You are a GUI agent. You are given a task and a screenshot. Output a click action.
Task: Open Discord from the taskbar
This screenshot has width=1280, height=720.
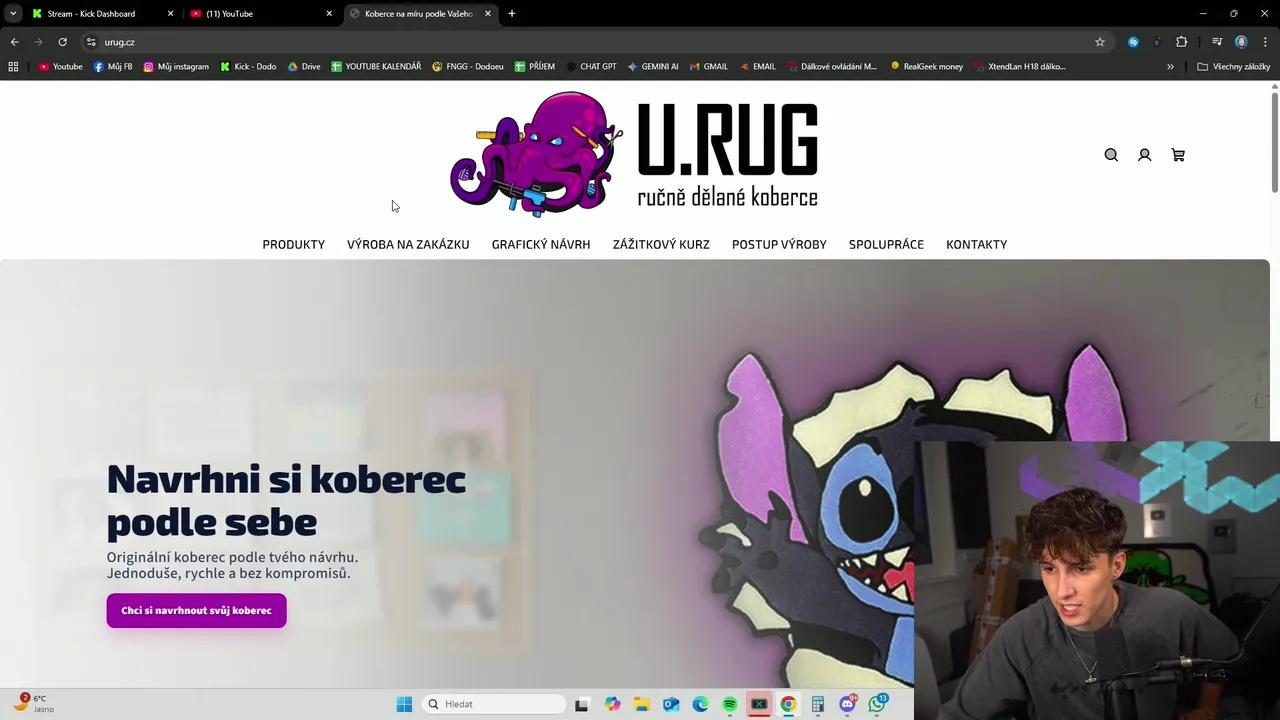pyautogui.click(x=848, y=704)
